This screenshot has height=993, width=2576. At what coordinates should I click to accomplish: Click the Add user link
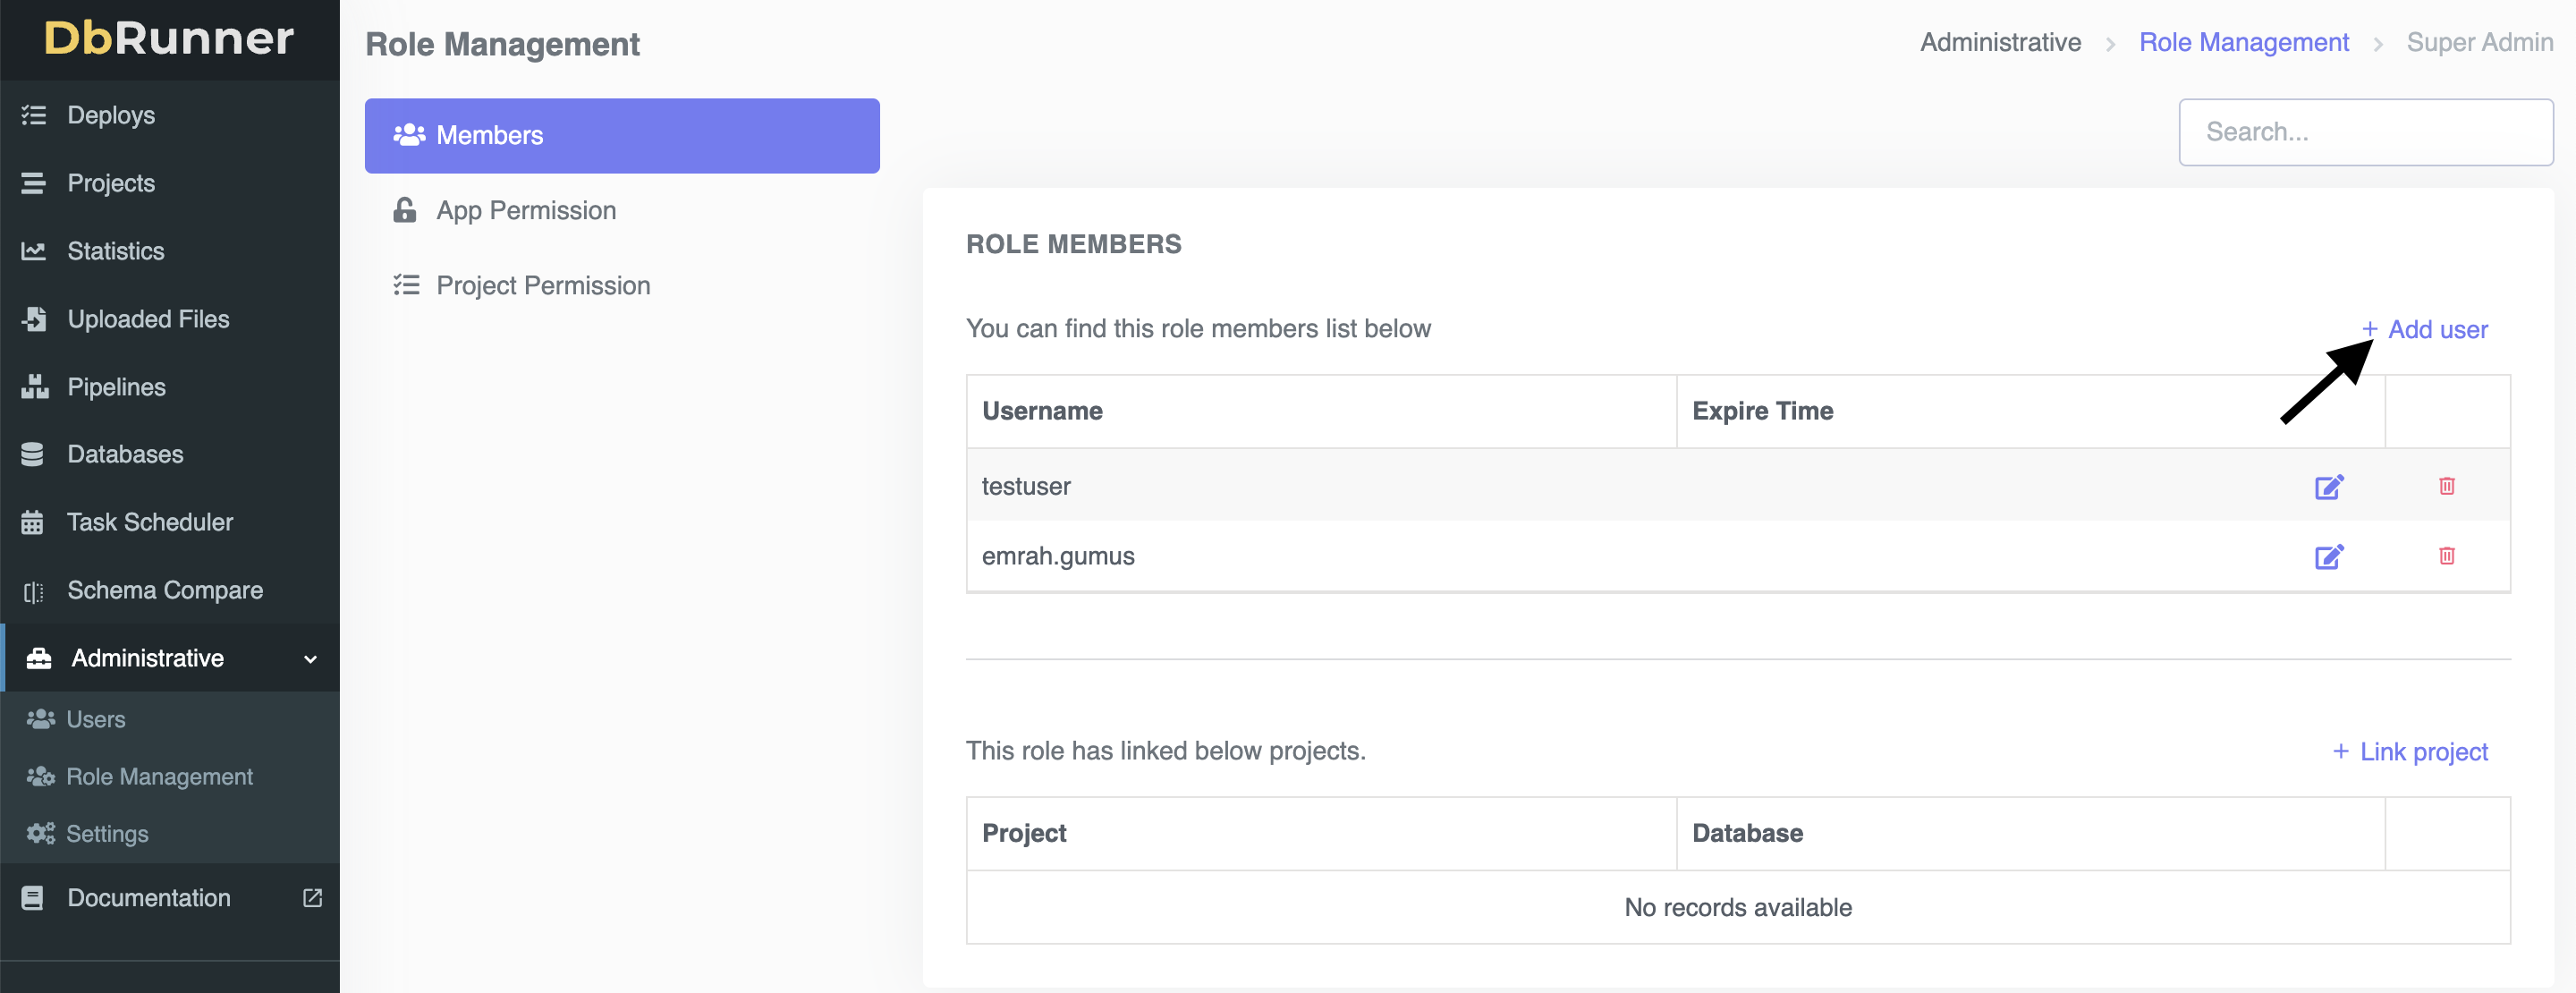pos(2425,329)
